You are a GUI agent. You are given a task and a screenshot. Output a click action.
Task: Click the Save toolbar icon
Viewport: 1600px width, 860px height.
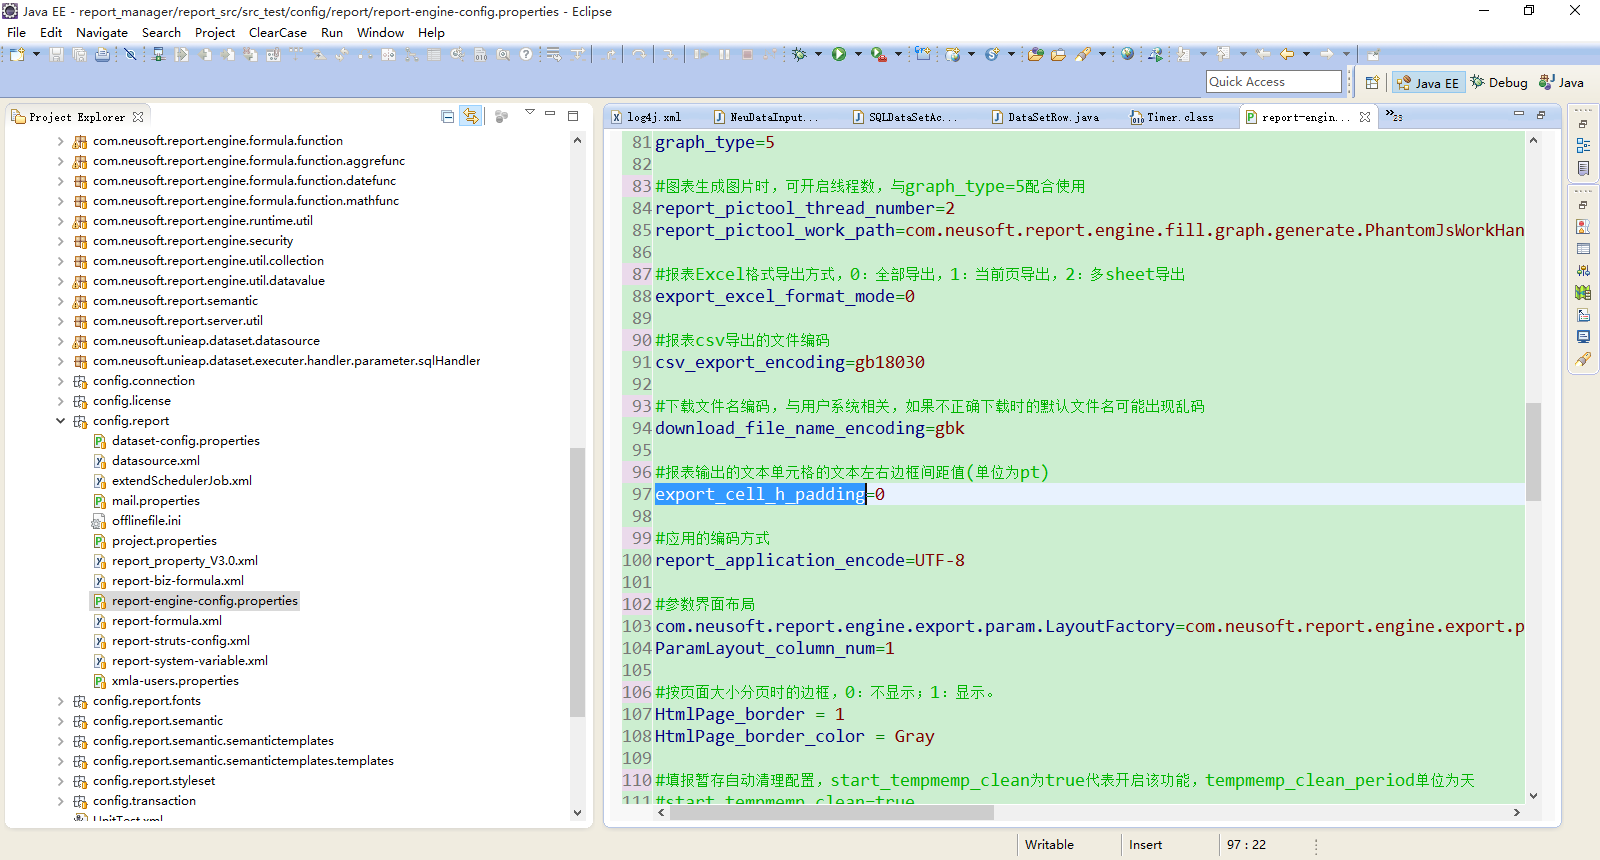point(56,54)
